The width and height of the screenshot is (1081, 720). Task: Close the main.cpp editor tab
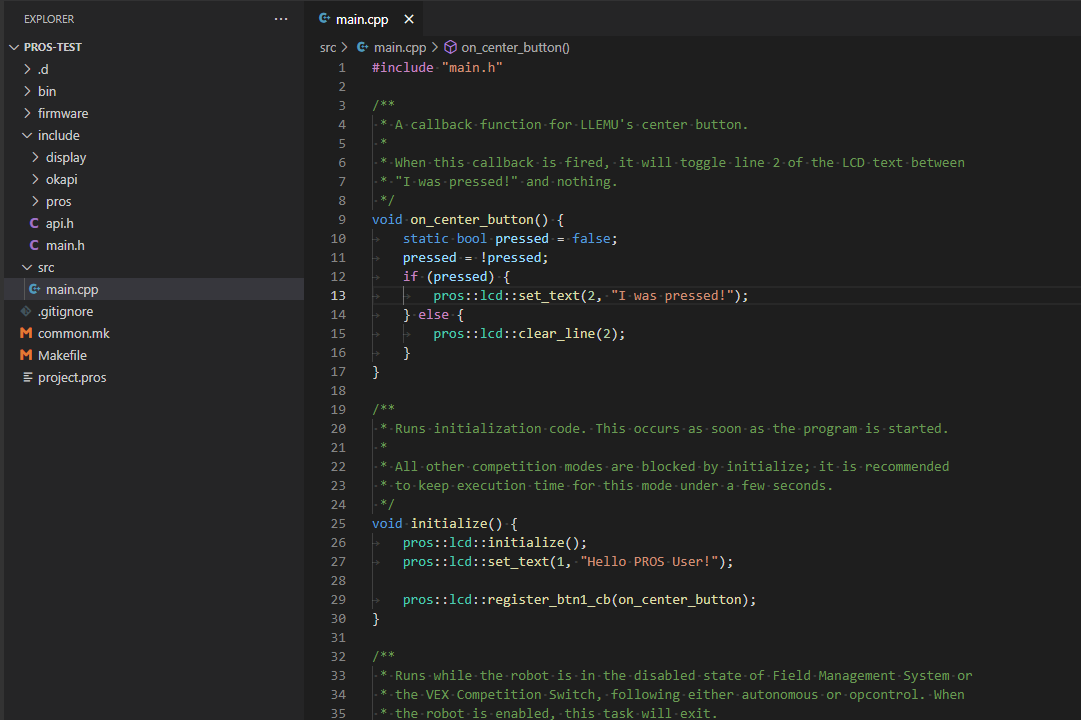409,19
